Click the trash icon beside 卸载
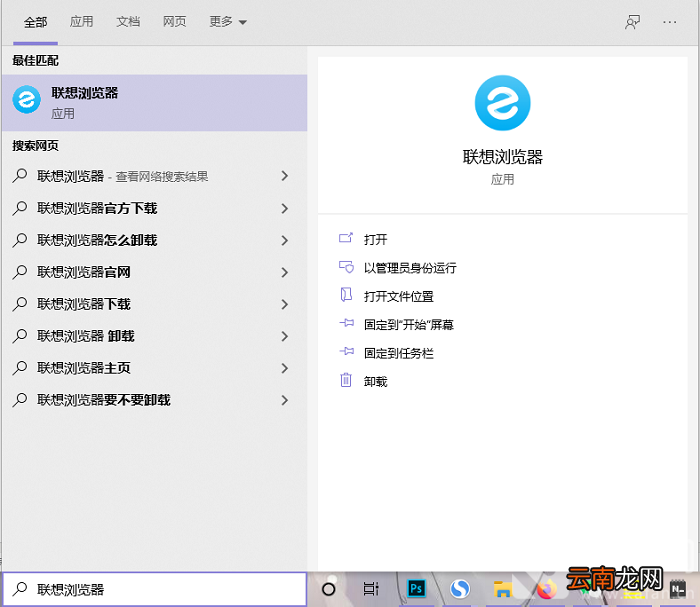This screenshot has height=607, width=700. point(346,380)
